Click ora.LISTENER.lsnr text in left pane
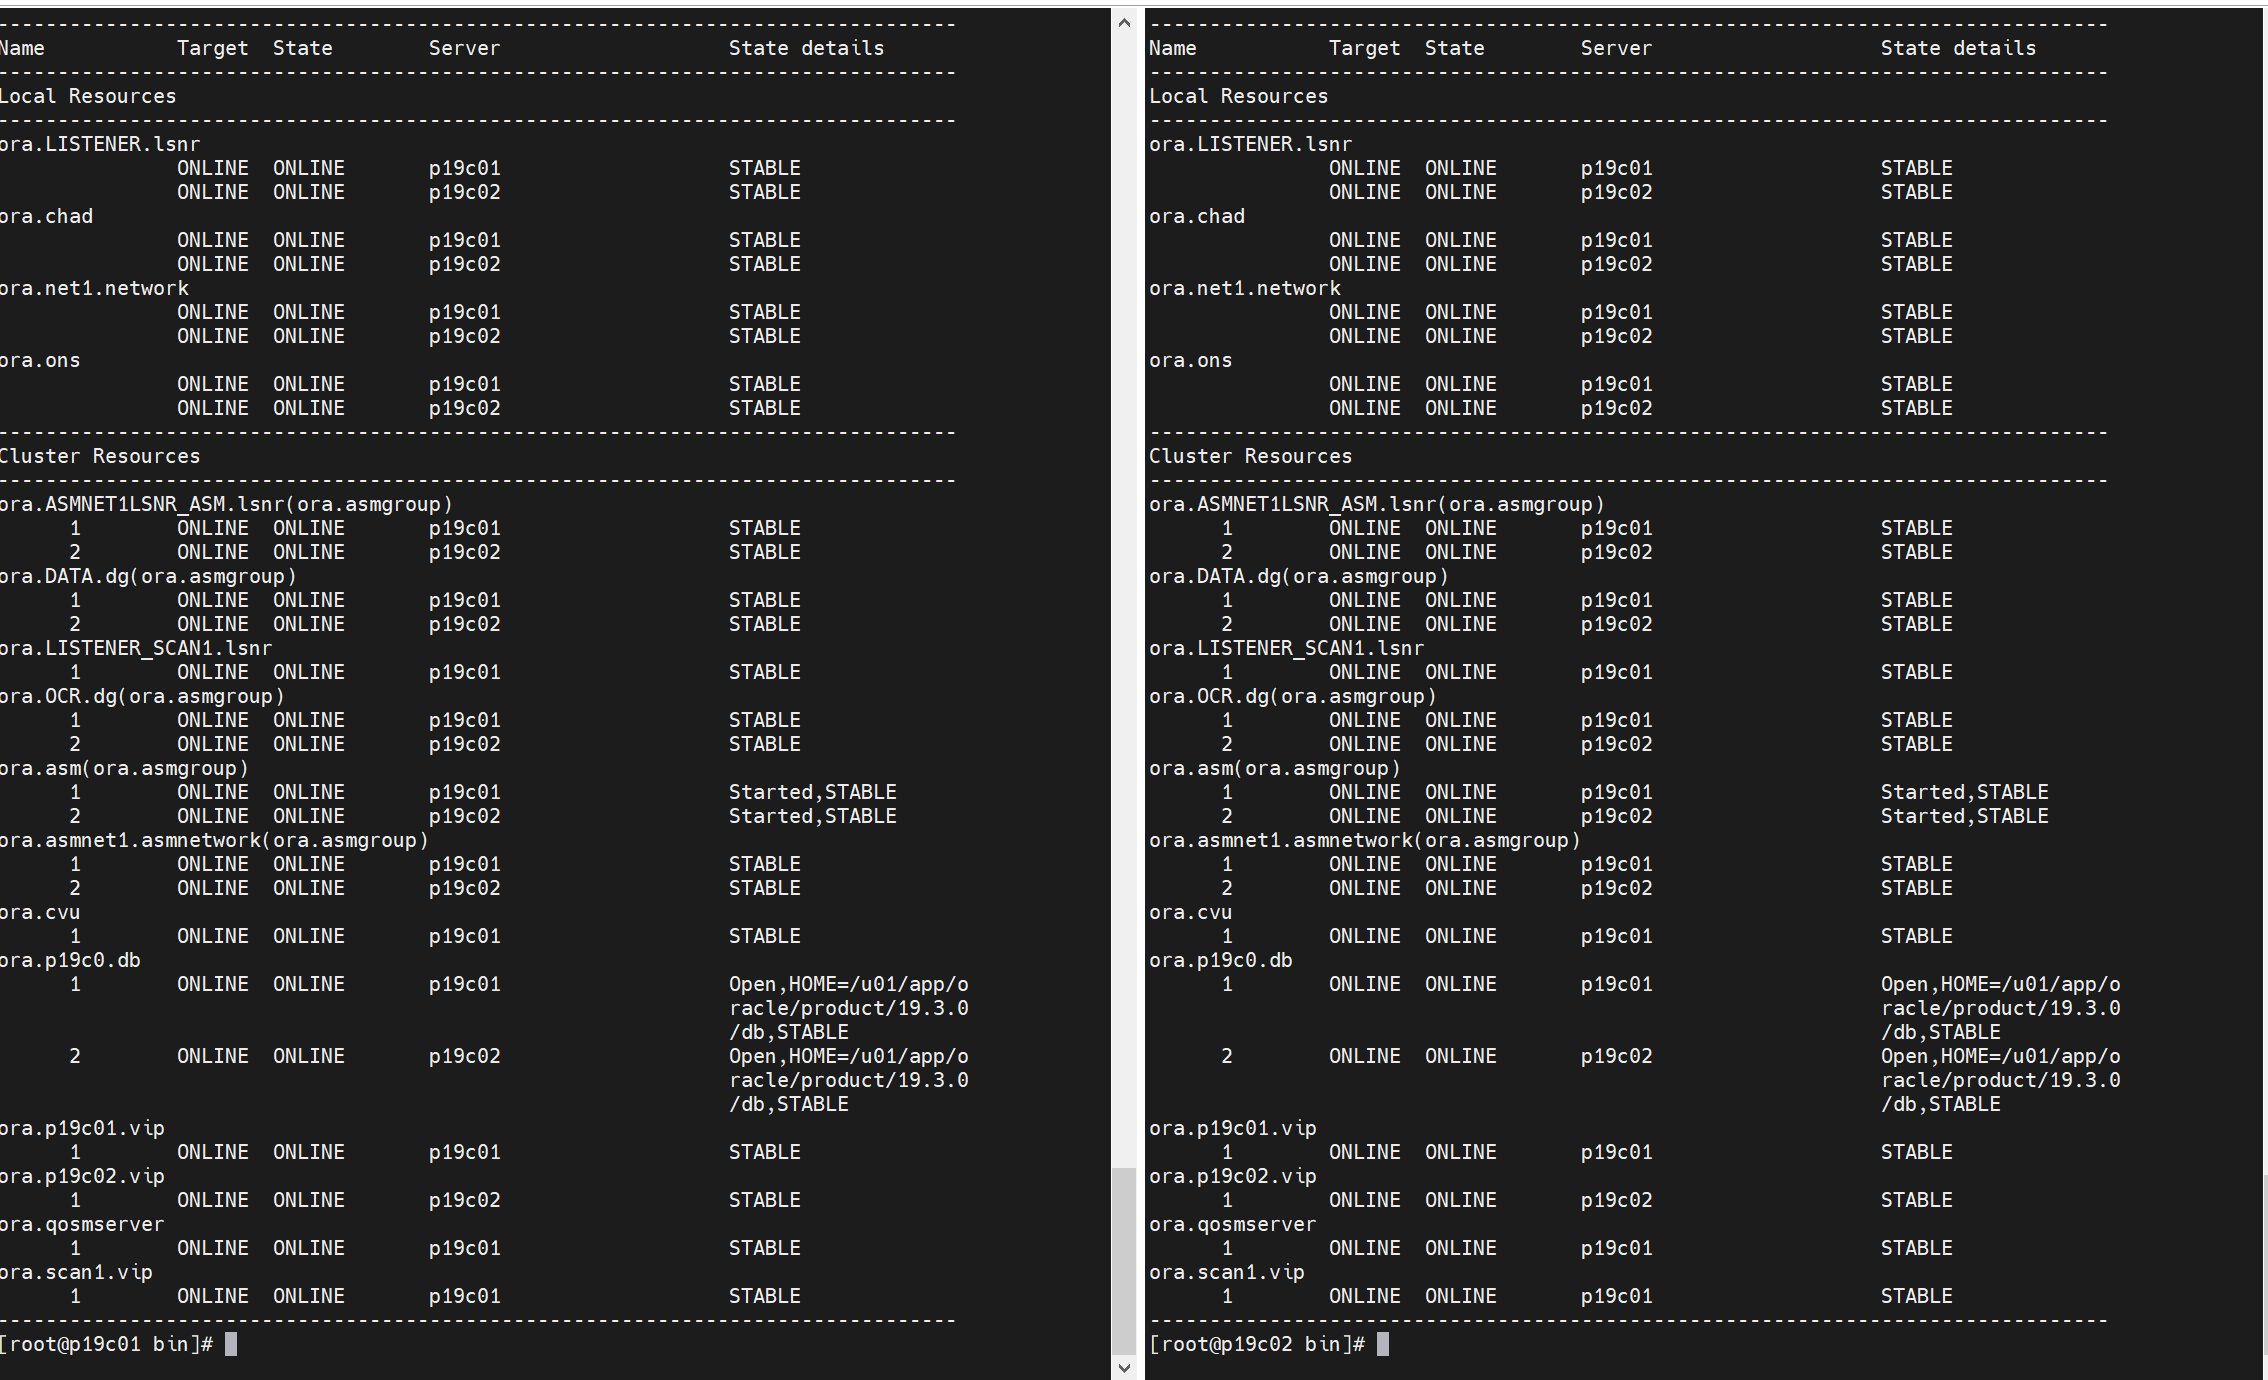 coord(100,144)
